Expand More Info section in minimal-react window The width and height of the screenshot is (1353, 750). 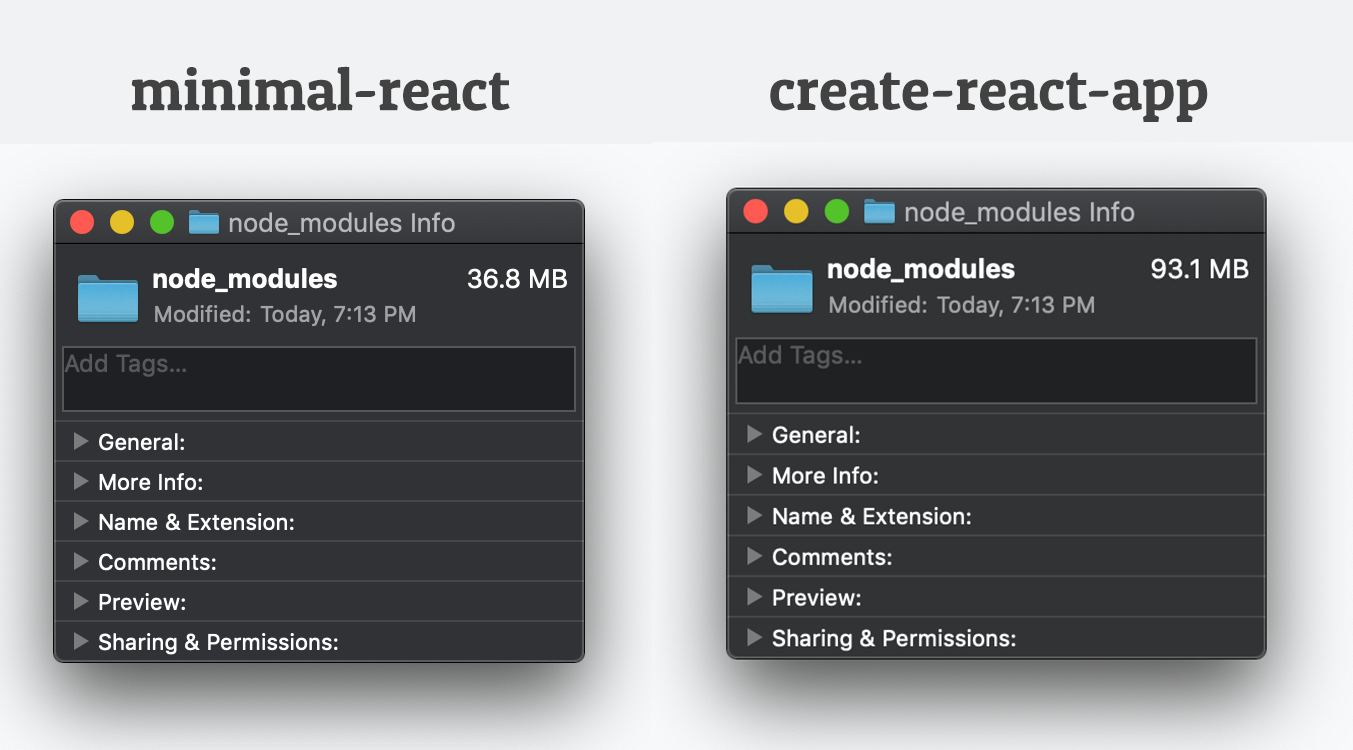tap(82, 482)
